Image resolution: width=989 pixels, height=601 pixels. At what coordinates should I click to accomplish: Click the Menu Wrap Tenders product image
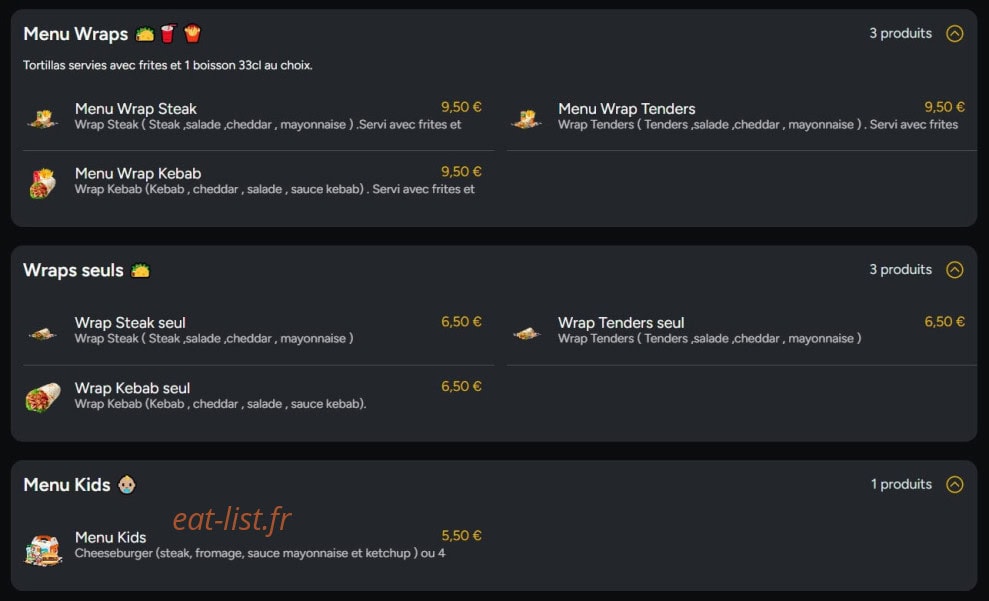tap(527, 118)
